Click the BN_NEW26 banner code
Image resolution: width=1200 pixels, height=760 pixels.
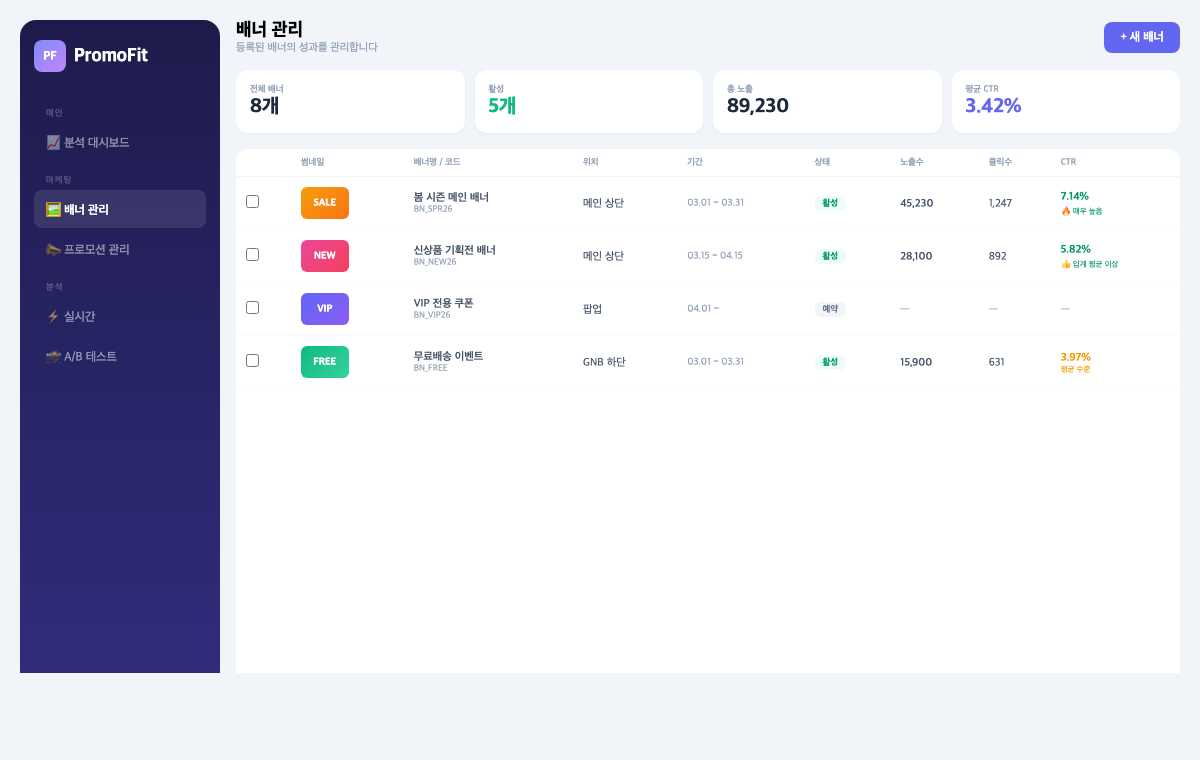(x=435, y=262)
